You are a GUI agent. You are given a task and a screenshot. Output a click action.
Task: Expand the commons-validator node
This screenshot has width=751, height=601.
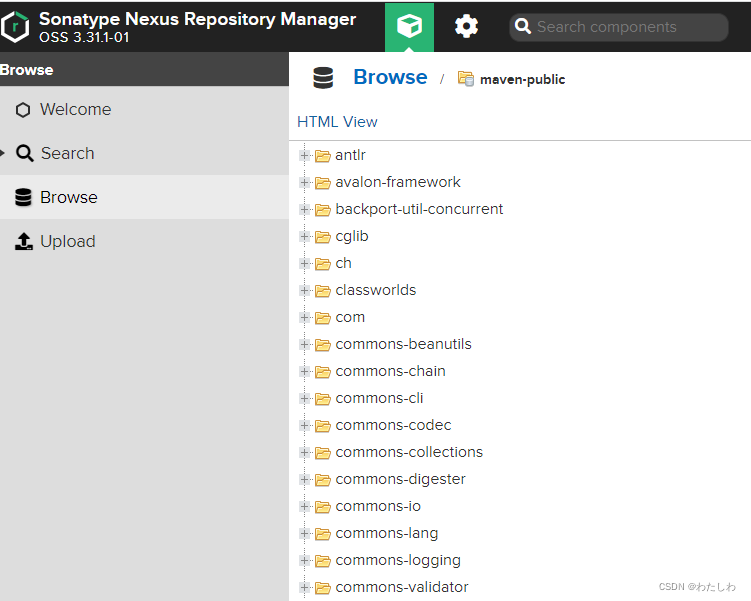tap(304, 587)
